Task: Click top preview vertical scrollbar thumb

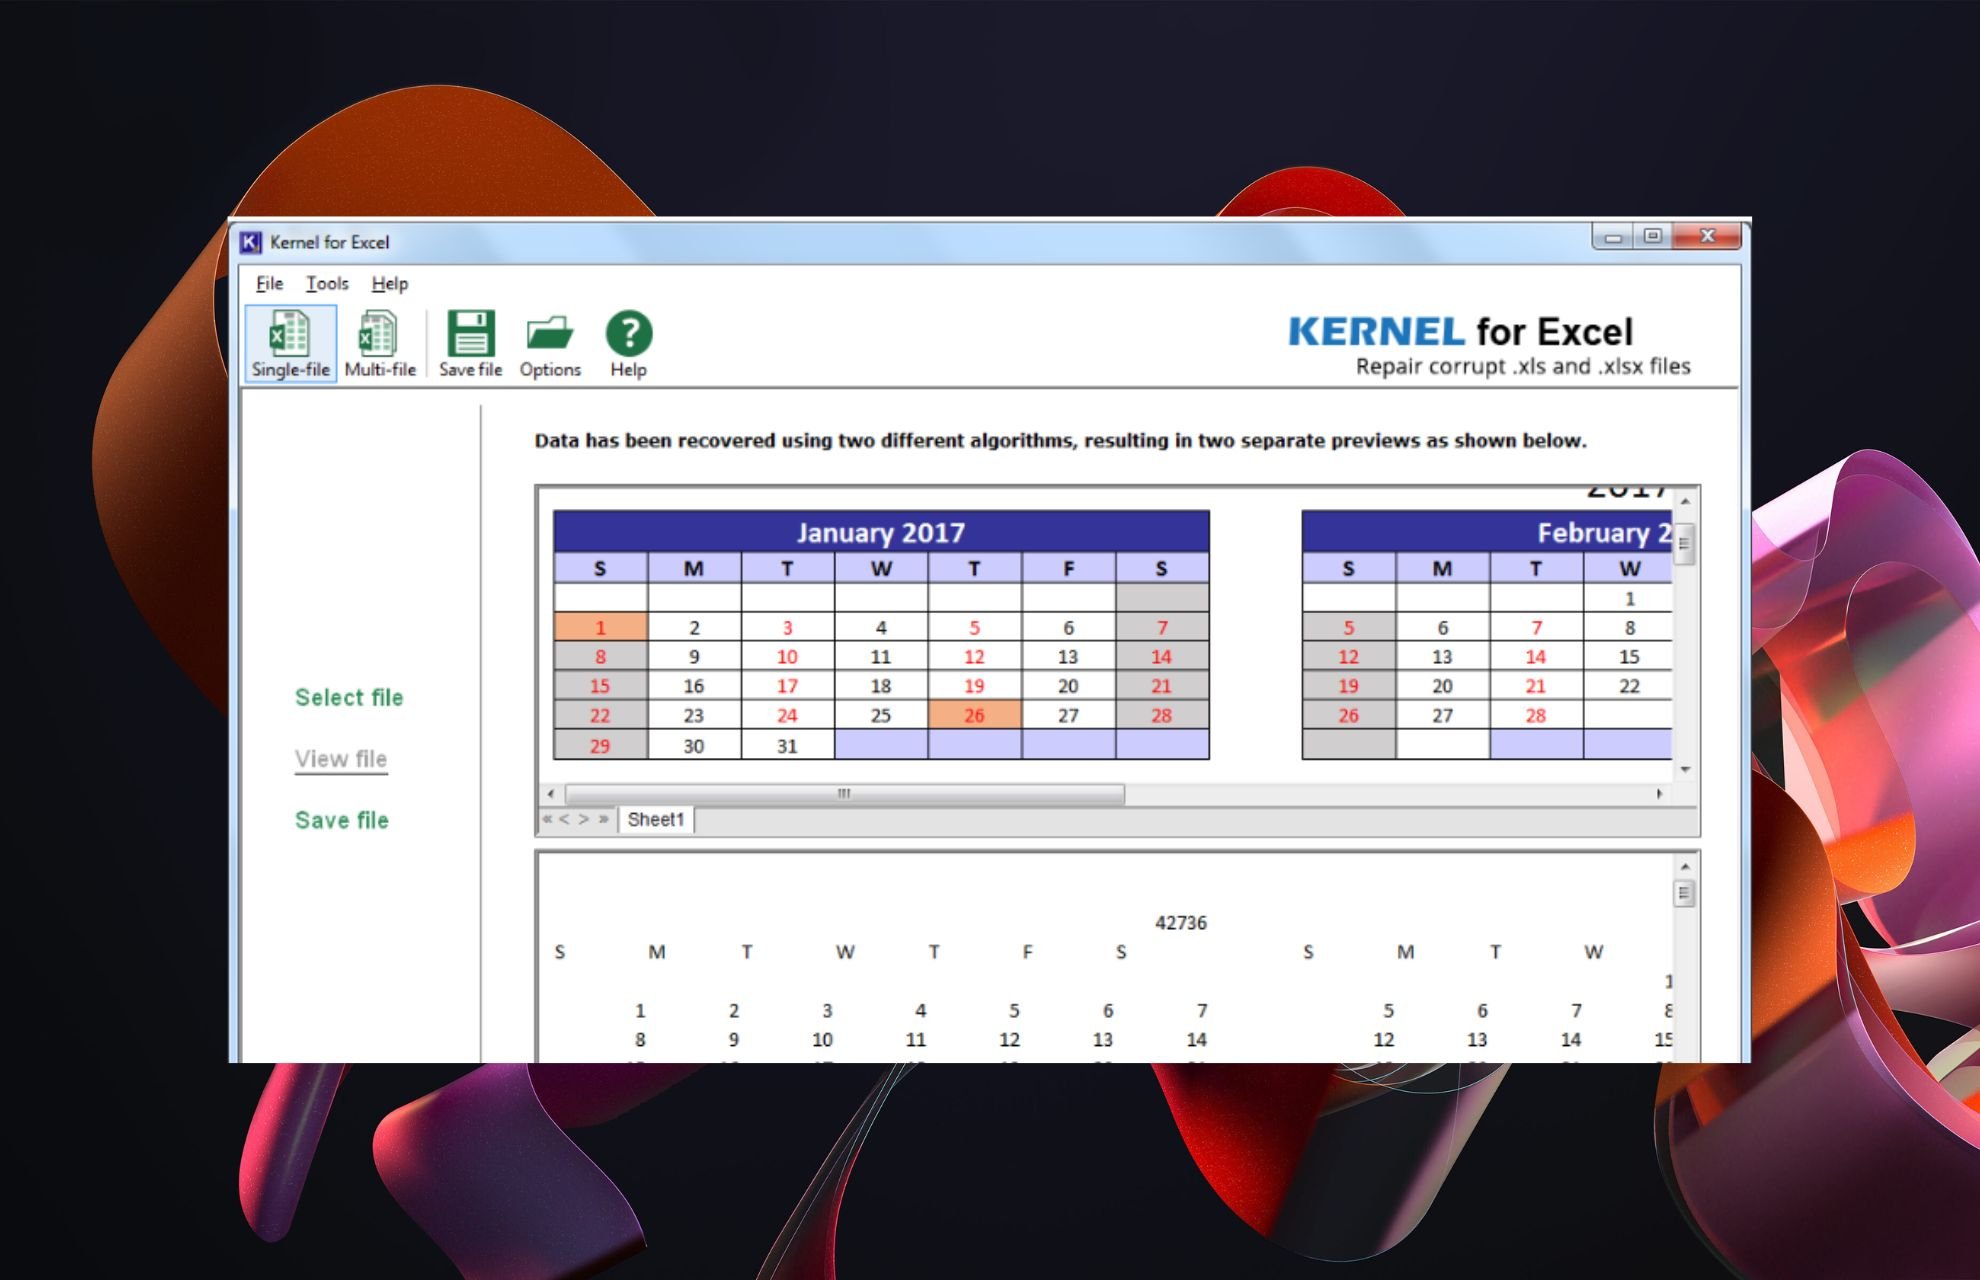Action: (x=1685, y=544)
